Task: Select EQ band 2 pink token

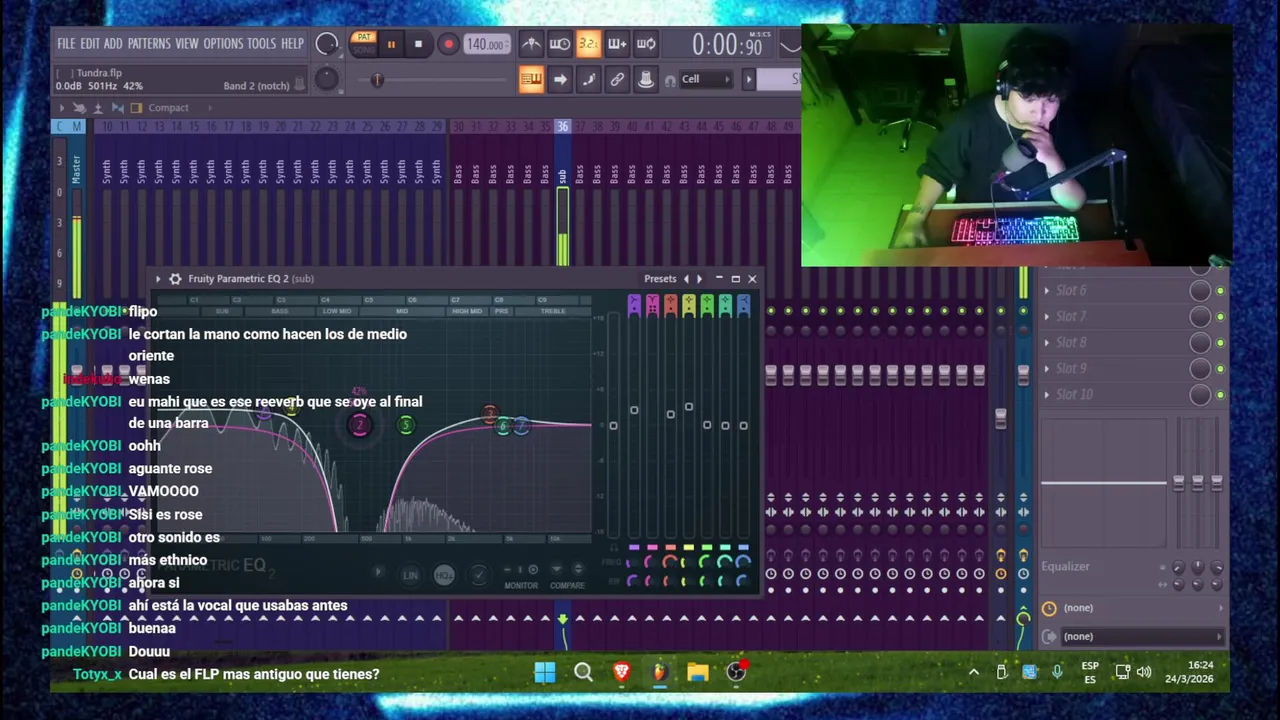Action: 359,425
